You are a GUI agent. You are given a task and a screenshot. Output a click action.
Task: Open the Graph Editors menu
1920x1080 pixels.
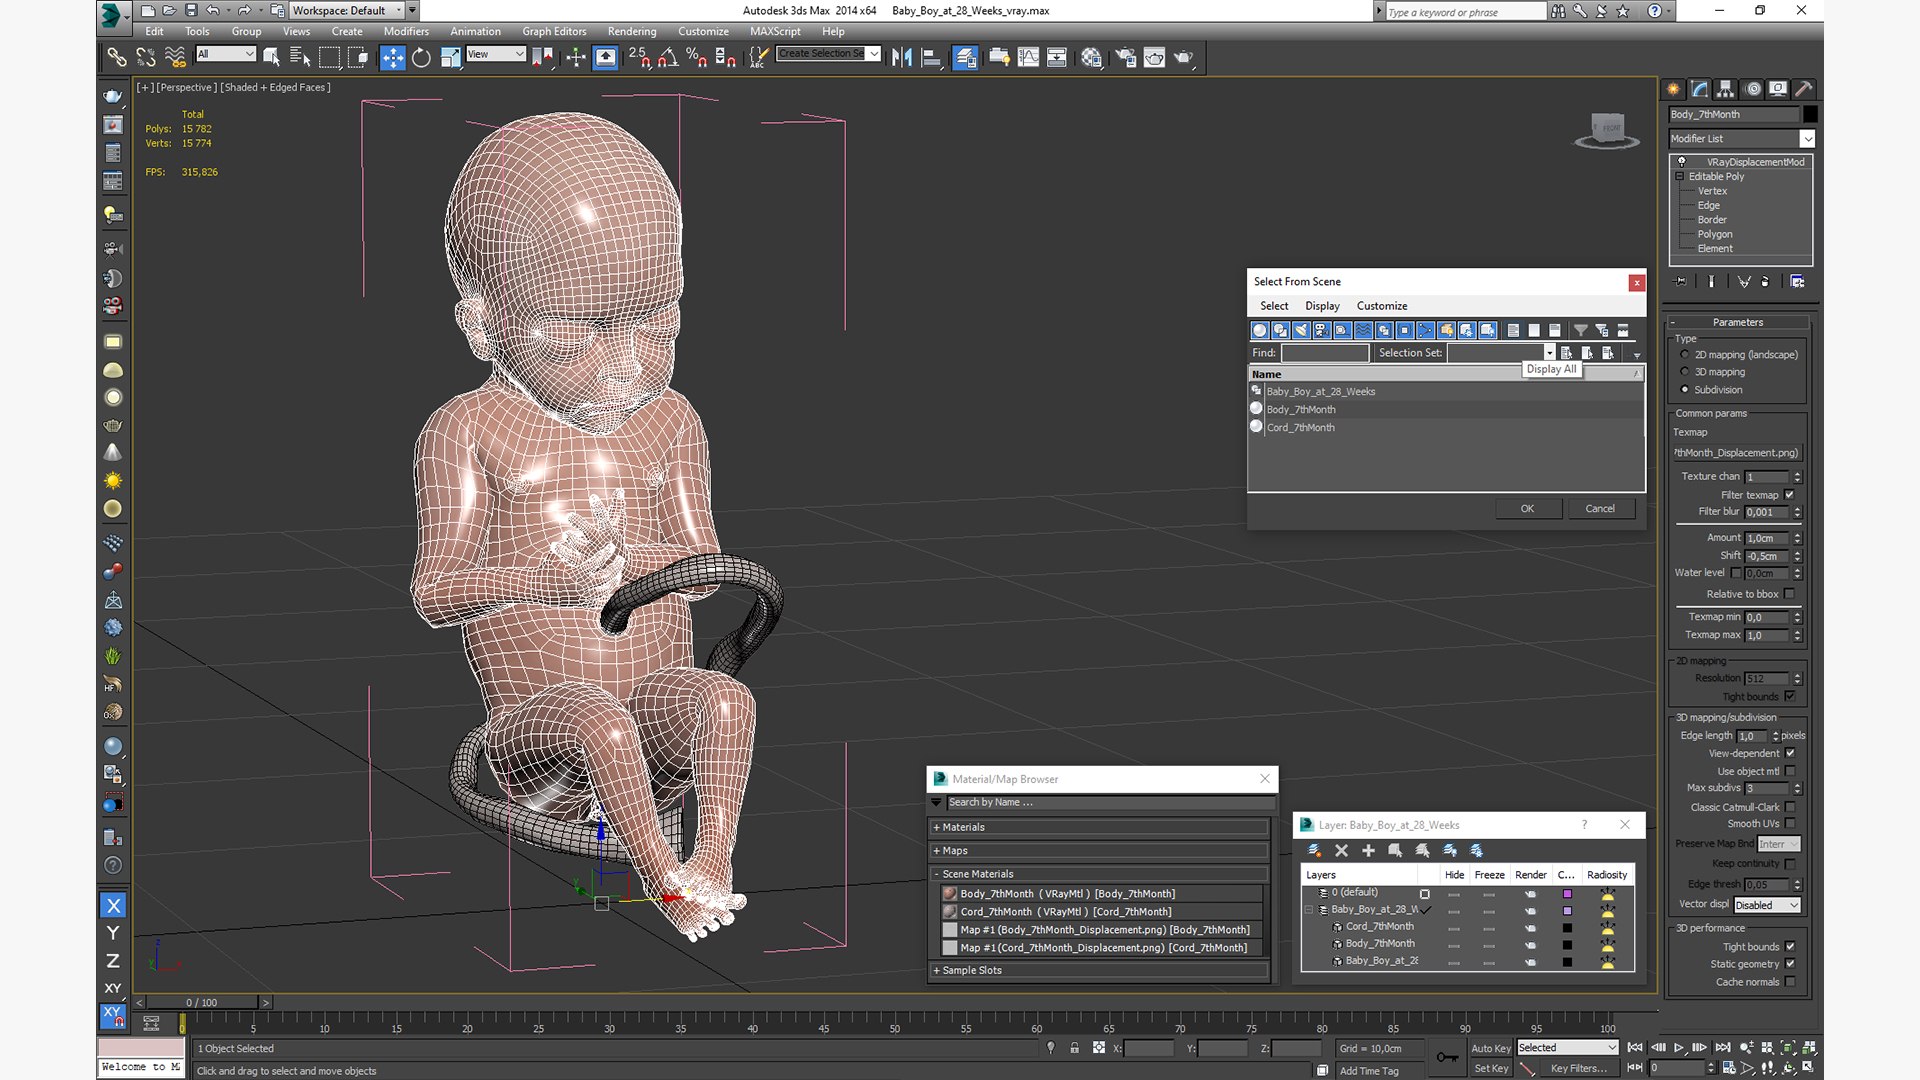(x=554, y=31)
